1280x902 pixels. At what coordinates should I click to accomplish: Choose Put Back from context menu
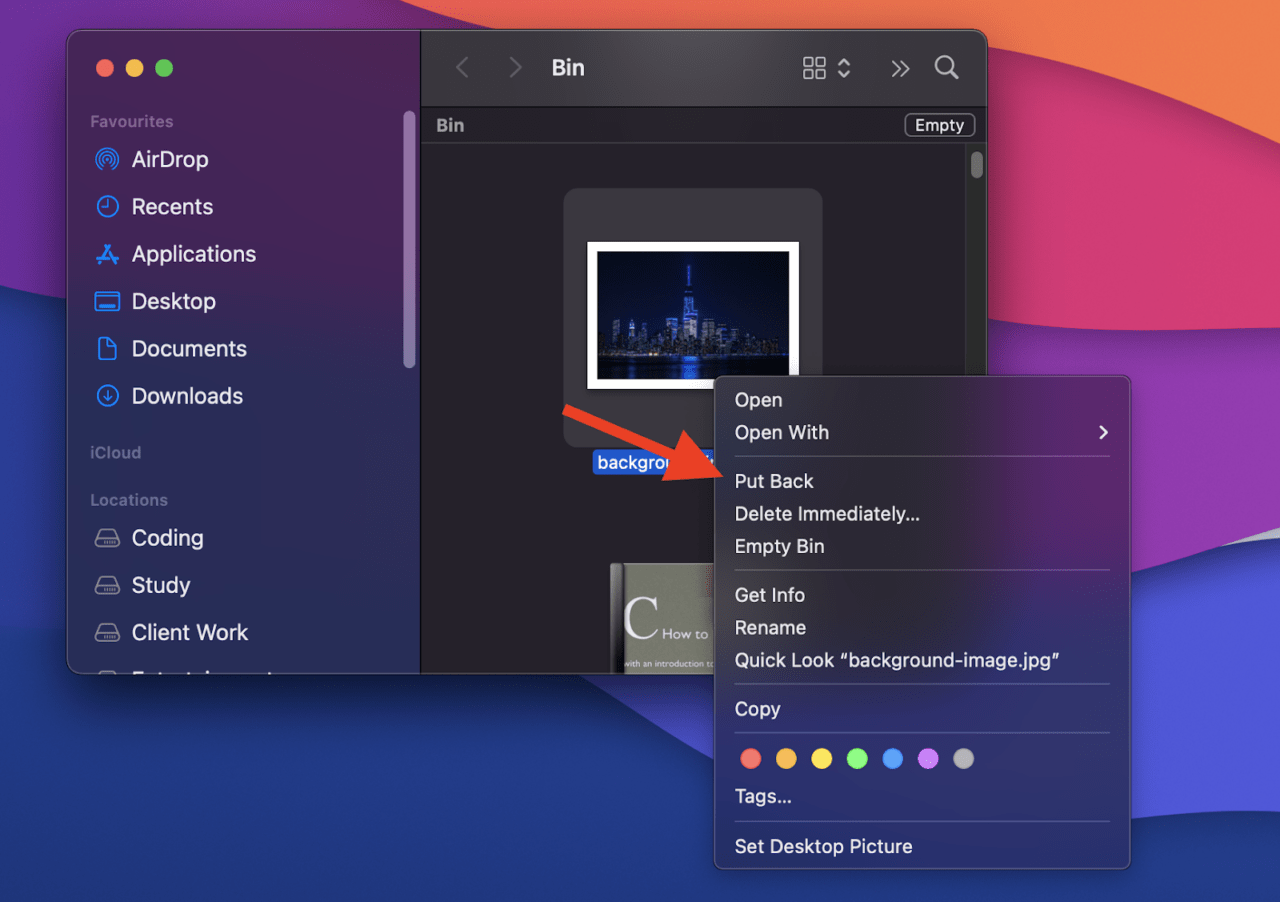tap(774, 481)
